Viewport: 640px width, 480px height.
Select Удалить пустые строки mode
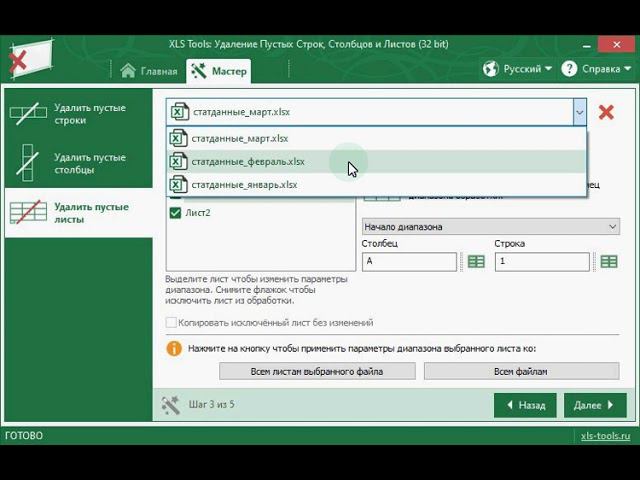(79, 114)
